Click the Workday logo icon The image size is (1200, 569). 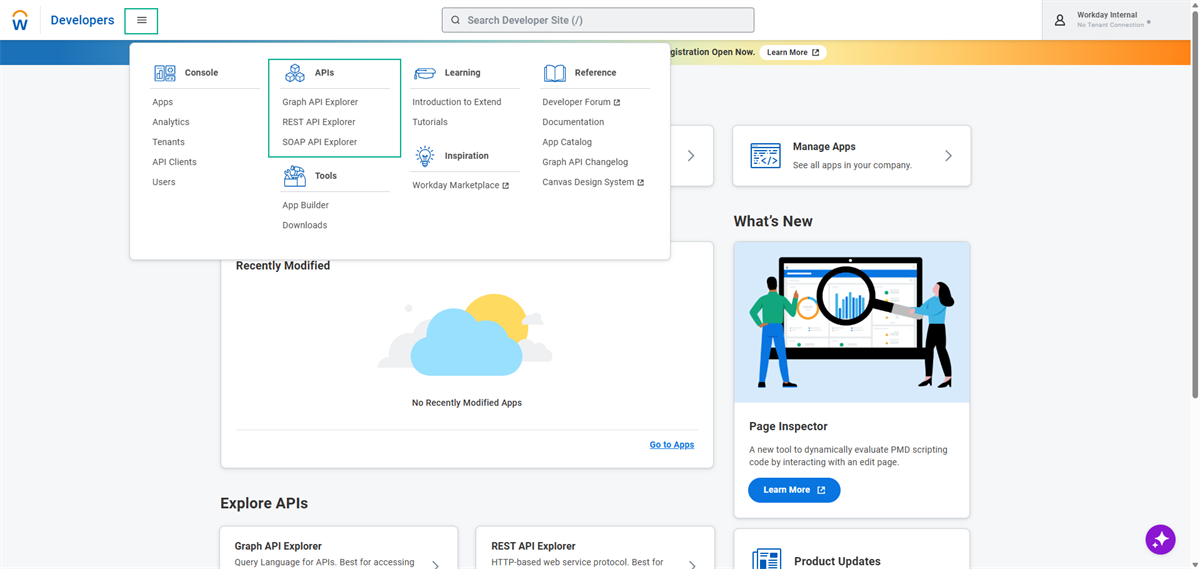coord(20,20)
